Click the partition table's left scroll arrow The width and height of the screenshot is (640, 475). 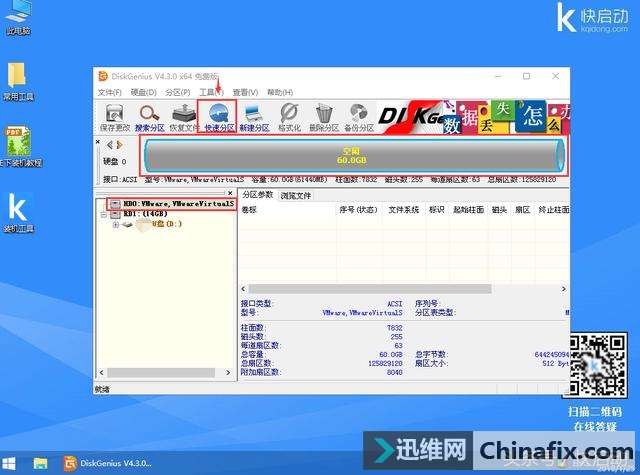(244, 289)
